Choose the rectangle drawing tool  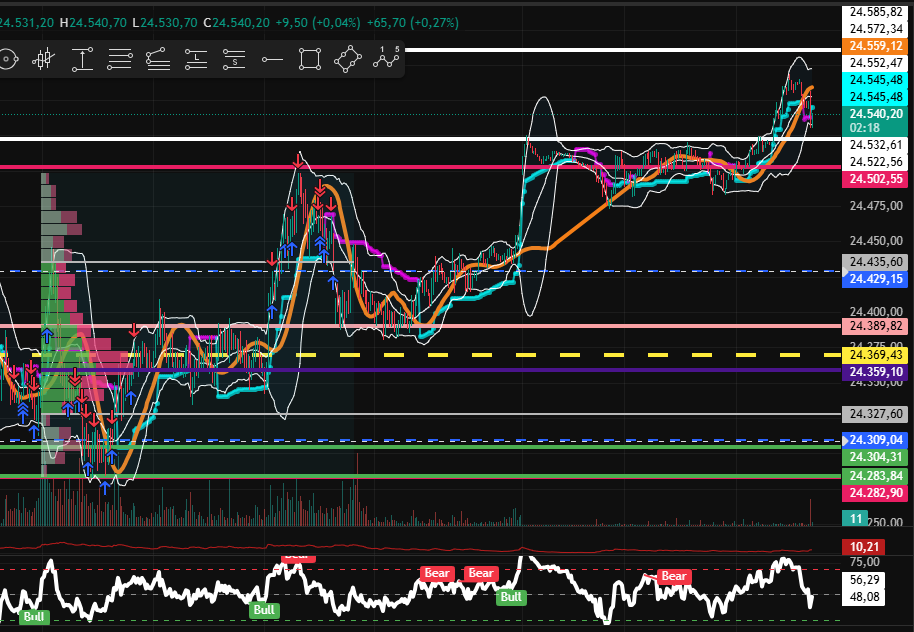click(310, 60)
